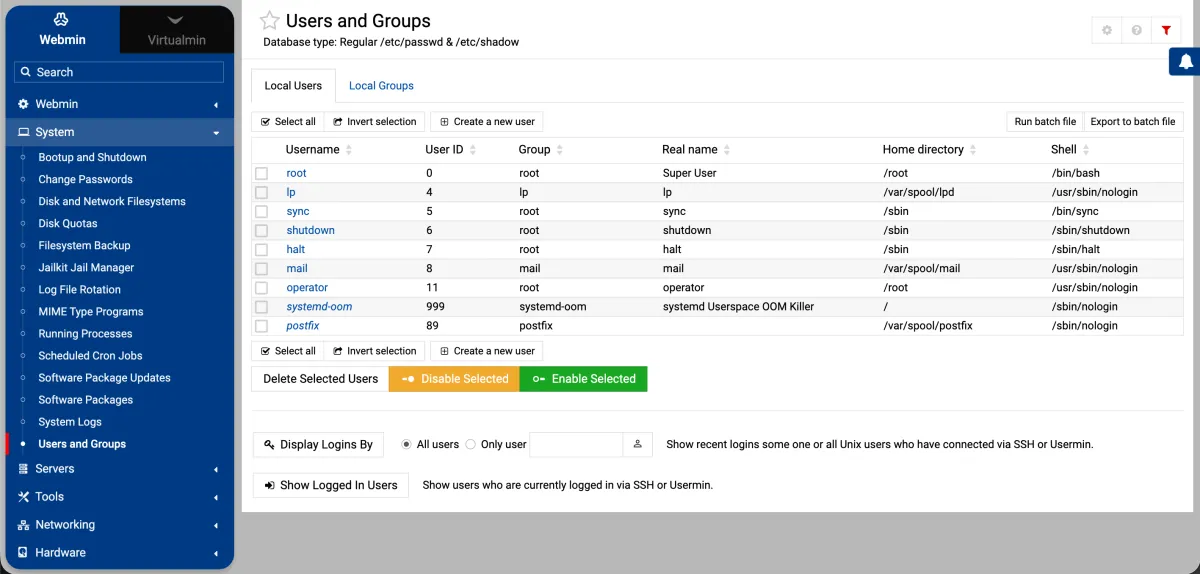This screenshot has height=574, width=1200.
Task: Collapse the System sidebar category
Action: (x=119, y=132)
